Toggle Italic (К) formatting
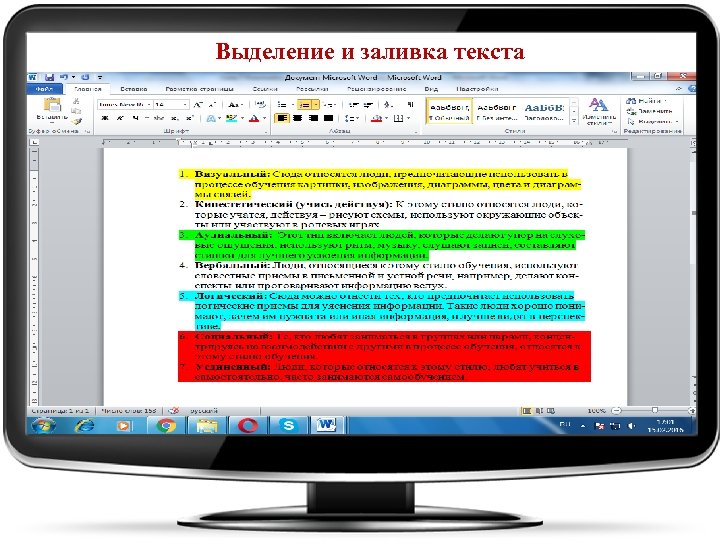The image size is (720, 540). [119, 118]
